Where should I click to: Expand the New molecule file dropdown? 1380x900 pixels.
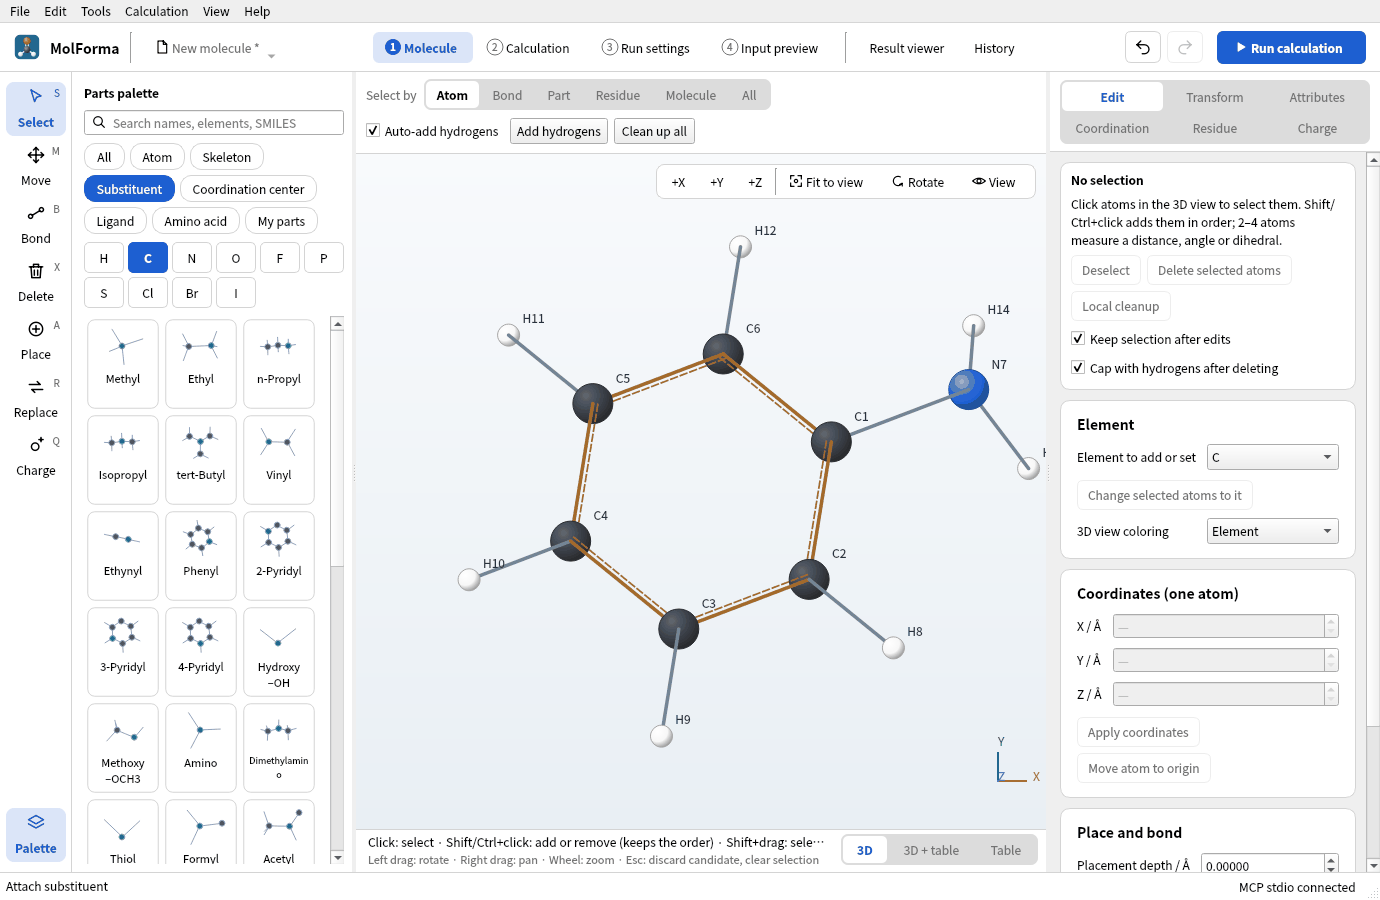(x=271, y=56)
